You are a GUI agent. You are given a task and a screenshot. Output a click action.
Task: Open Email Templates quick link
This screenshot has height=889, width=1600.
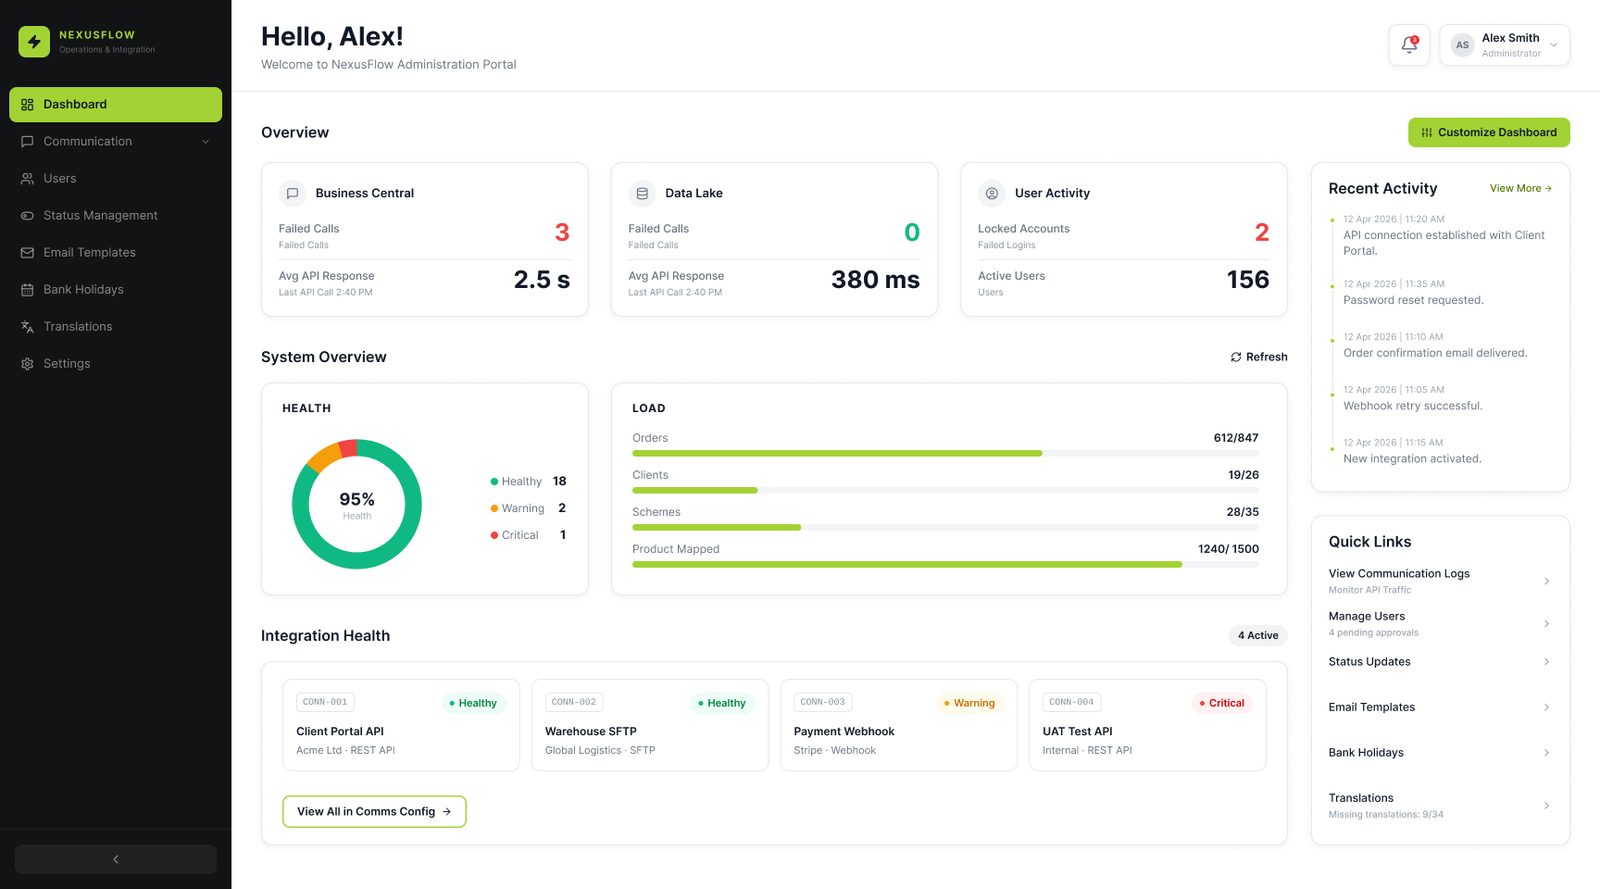coord(1440,707)
